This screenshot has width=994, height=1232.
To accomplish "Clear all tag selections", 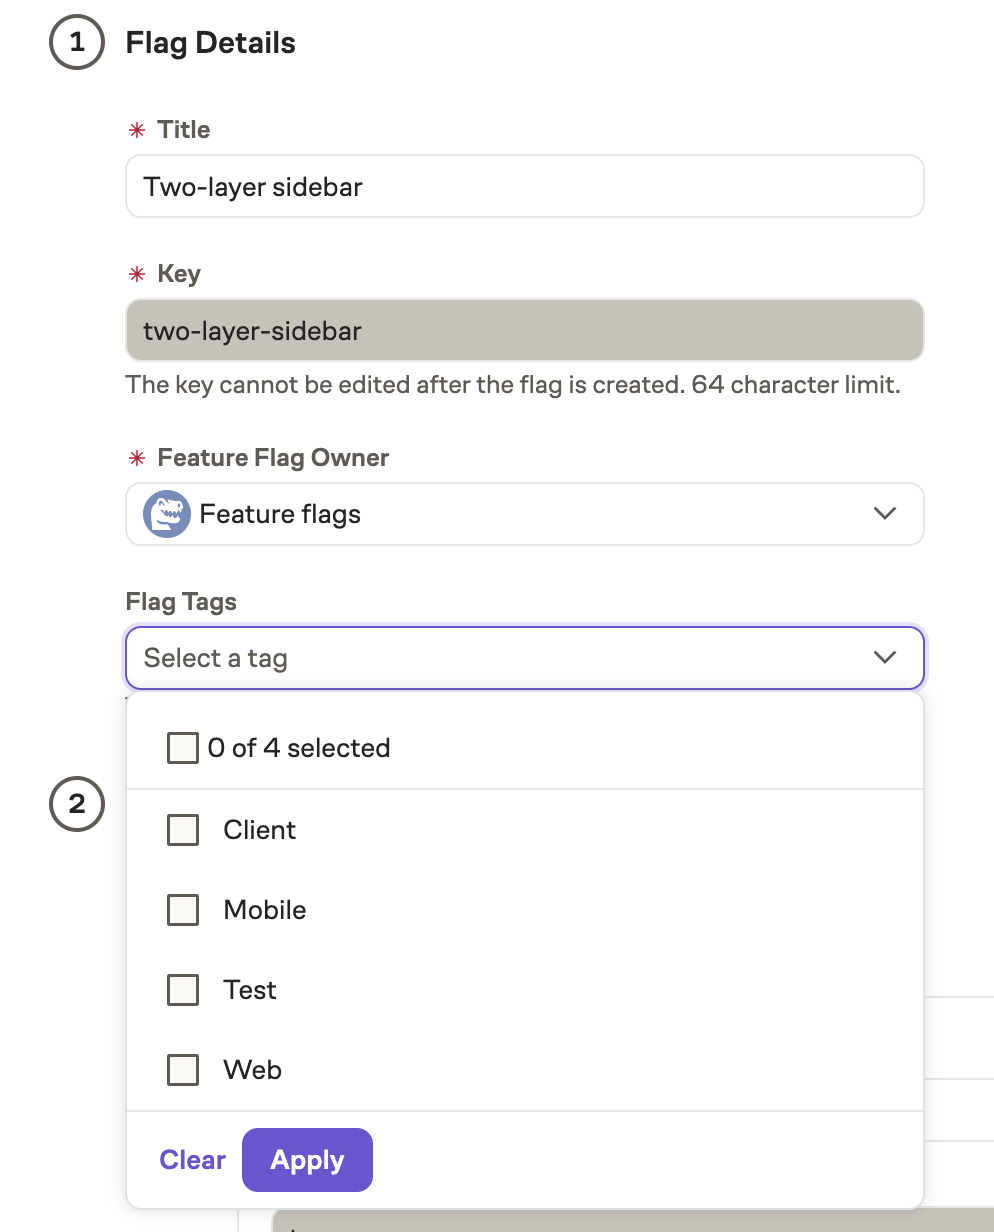I will [192, 1159].
